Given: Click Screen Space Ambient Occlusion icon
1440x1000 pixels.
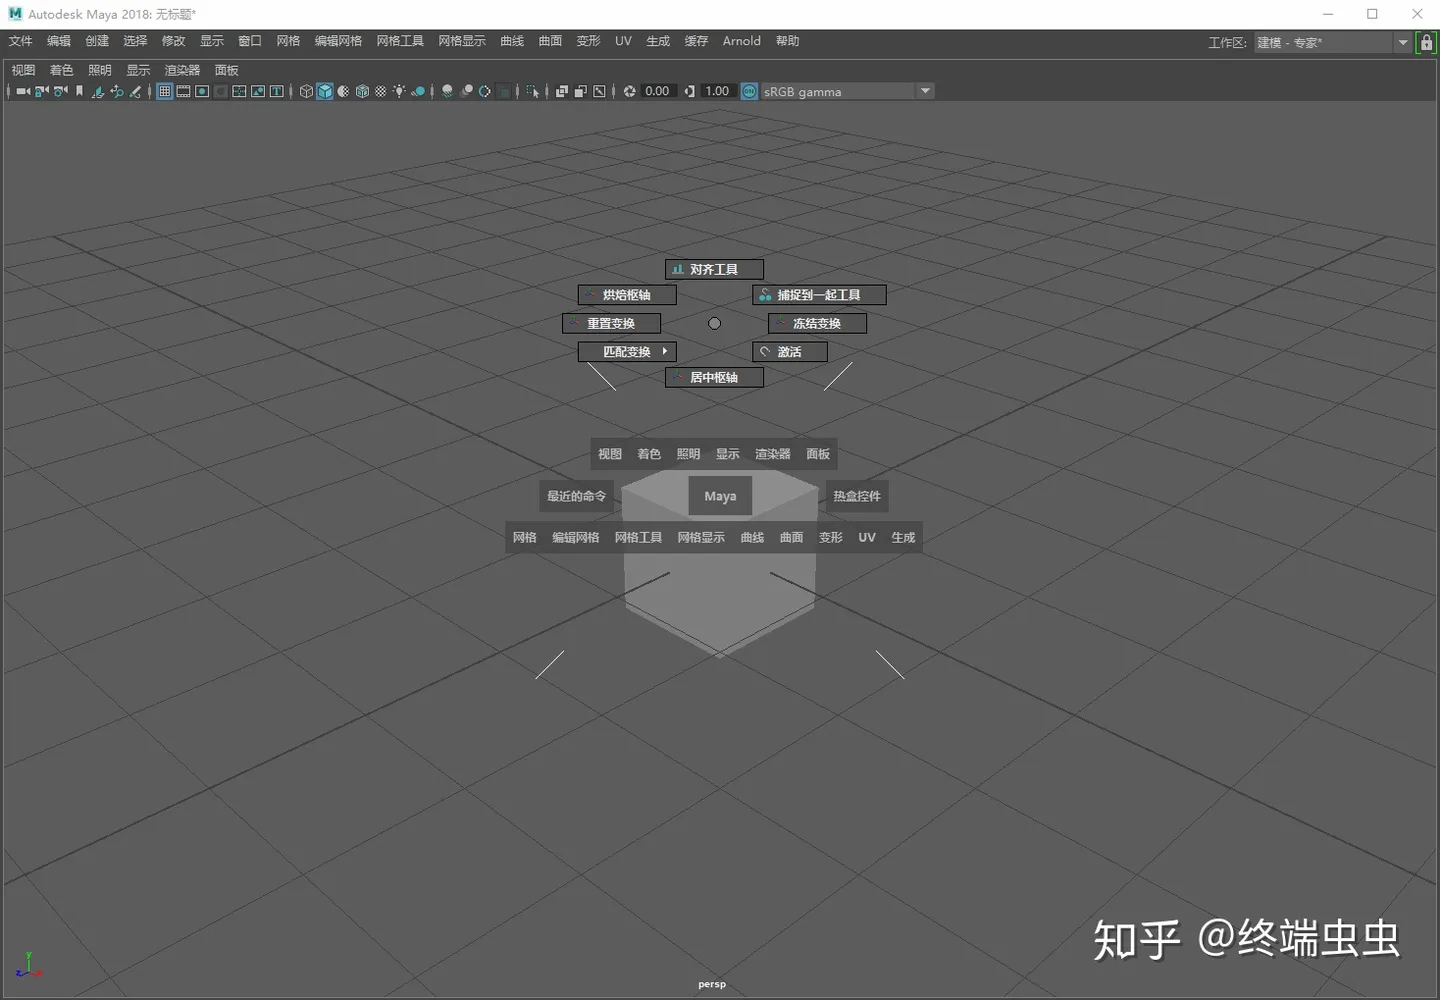Looking at the screenshot, I should (x=447, y=91).
